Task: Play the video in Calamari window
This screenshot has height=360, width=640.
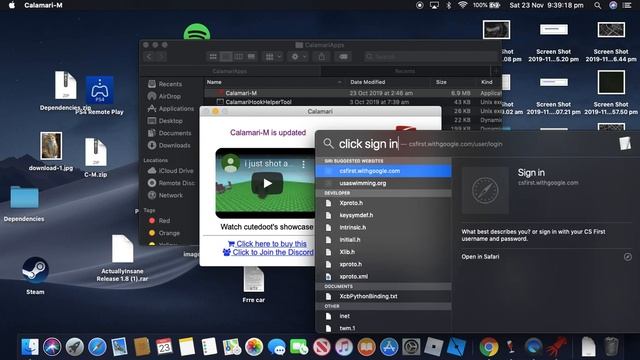Action: coord(267,183)
